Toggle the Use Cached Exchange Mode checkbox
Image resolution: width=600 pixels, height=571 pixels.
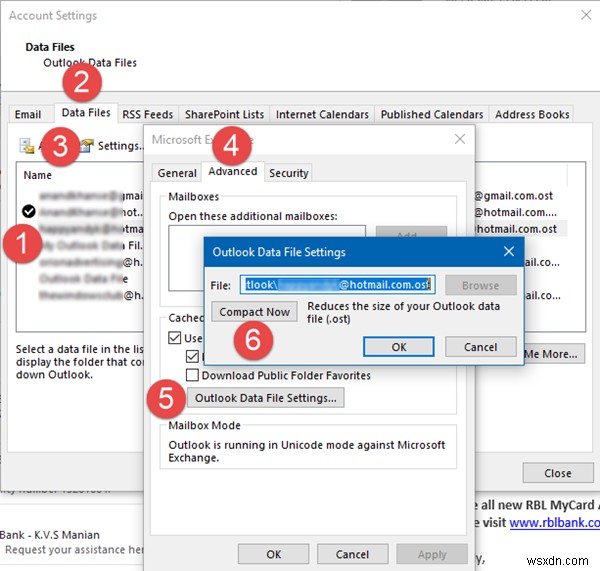(174, 338)
